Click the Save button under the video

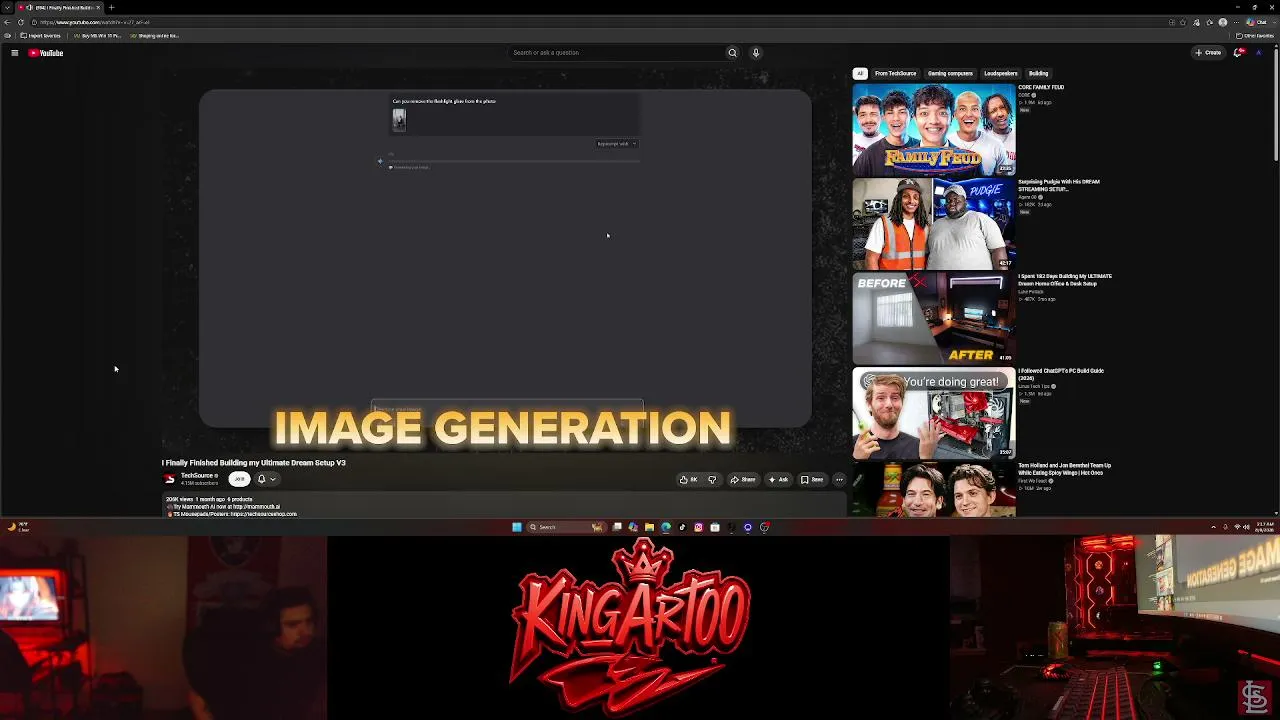812,479
